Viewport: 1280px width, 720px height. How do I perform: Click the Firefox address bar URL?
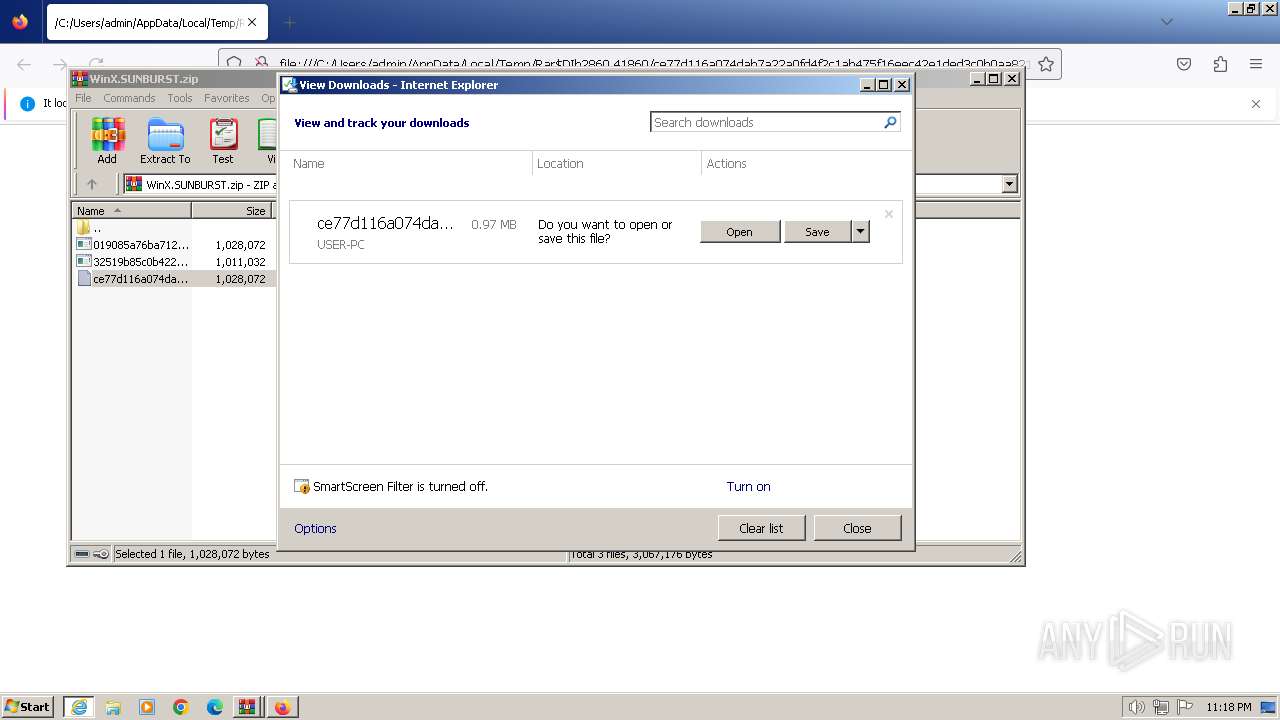coord(654,64)
